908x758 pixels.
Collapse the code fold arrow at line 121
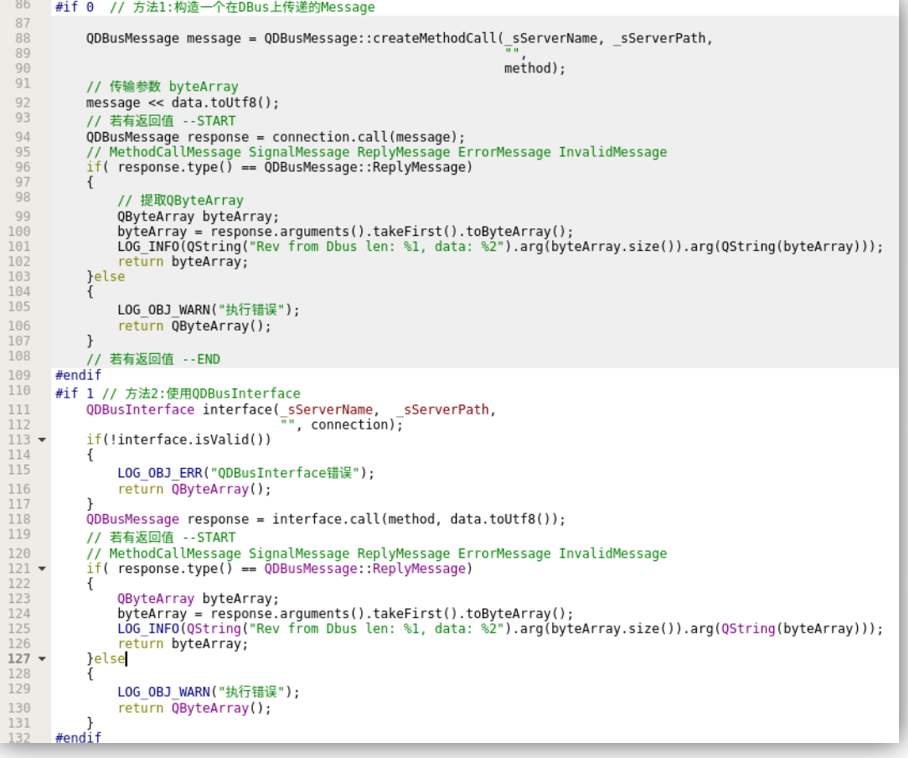pyautogui.click(x=40, y=569)
